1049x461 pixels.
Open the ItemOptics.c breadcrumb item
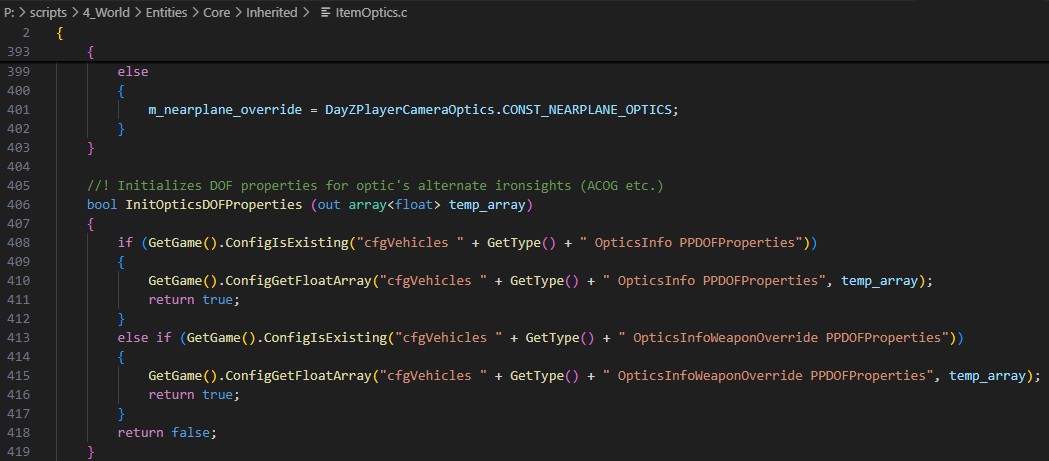point(371,13)
